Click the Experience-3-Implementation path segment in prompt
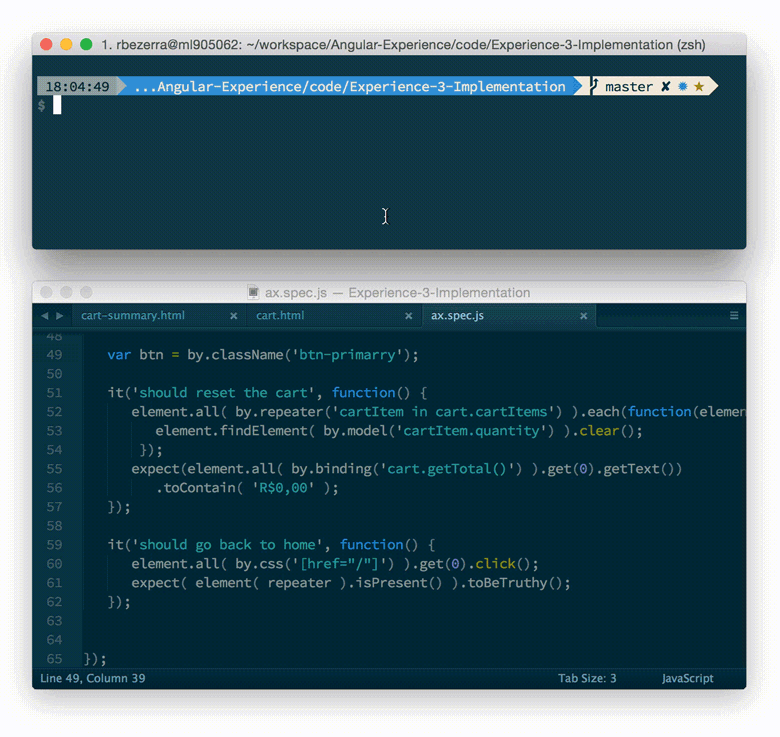Image resolution: width=780 pixels, height=737 pixels. pyautogui.click(x=458, y=87)
